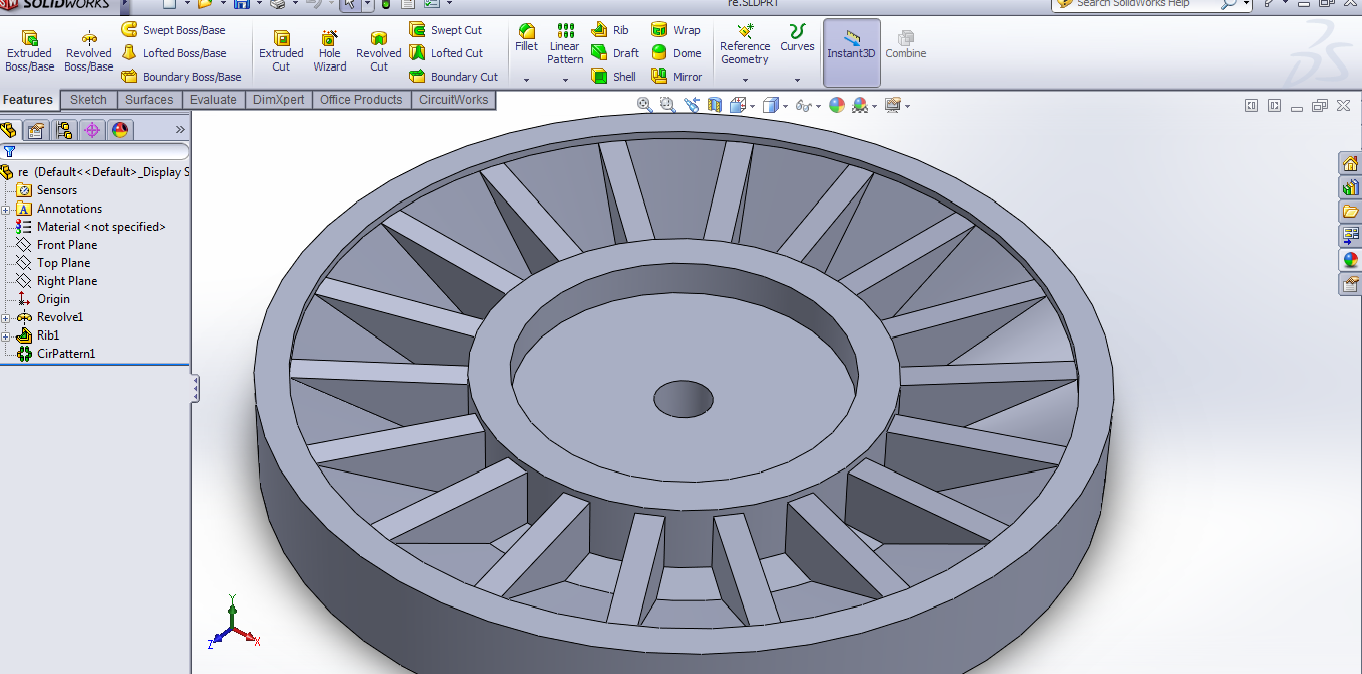Open the PropertyManager panel tab
The image size is (1362, 674).
[36, 130]
